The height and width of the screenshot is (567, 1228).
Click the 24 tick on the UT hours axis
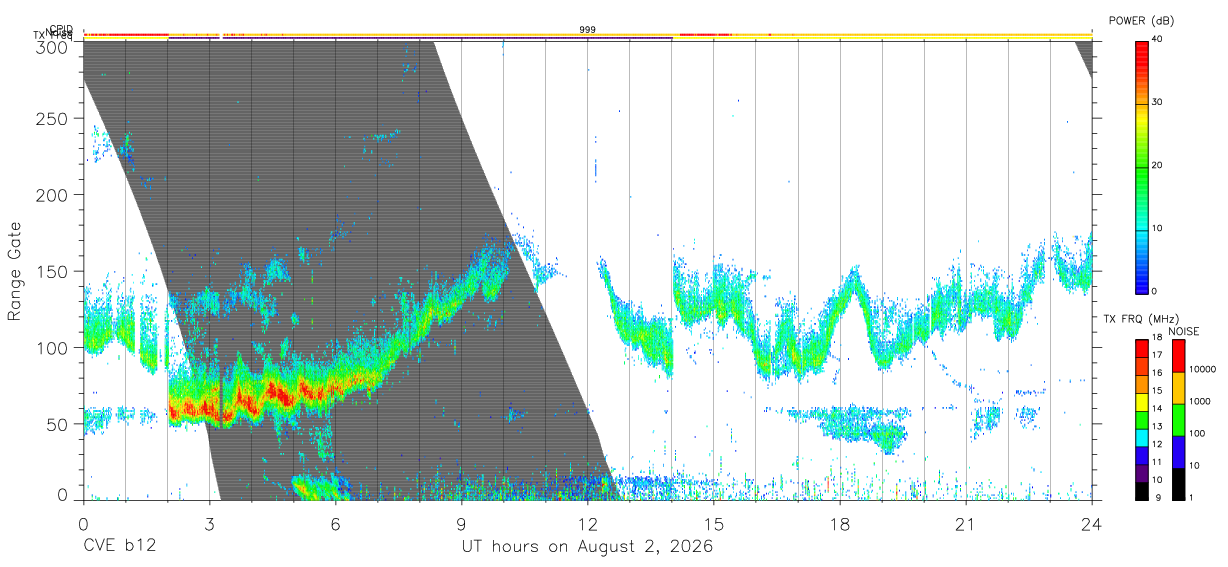coord(1091,523)
